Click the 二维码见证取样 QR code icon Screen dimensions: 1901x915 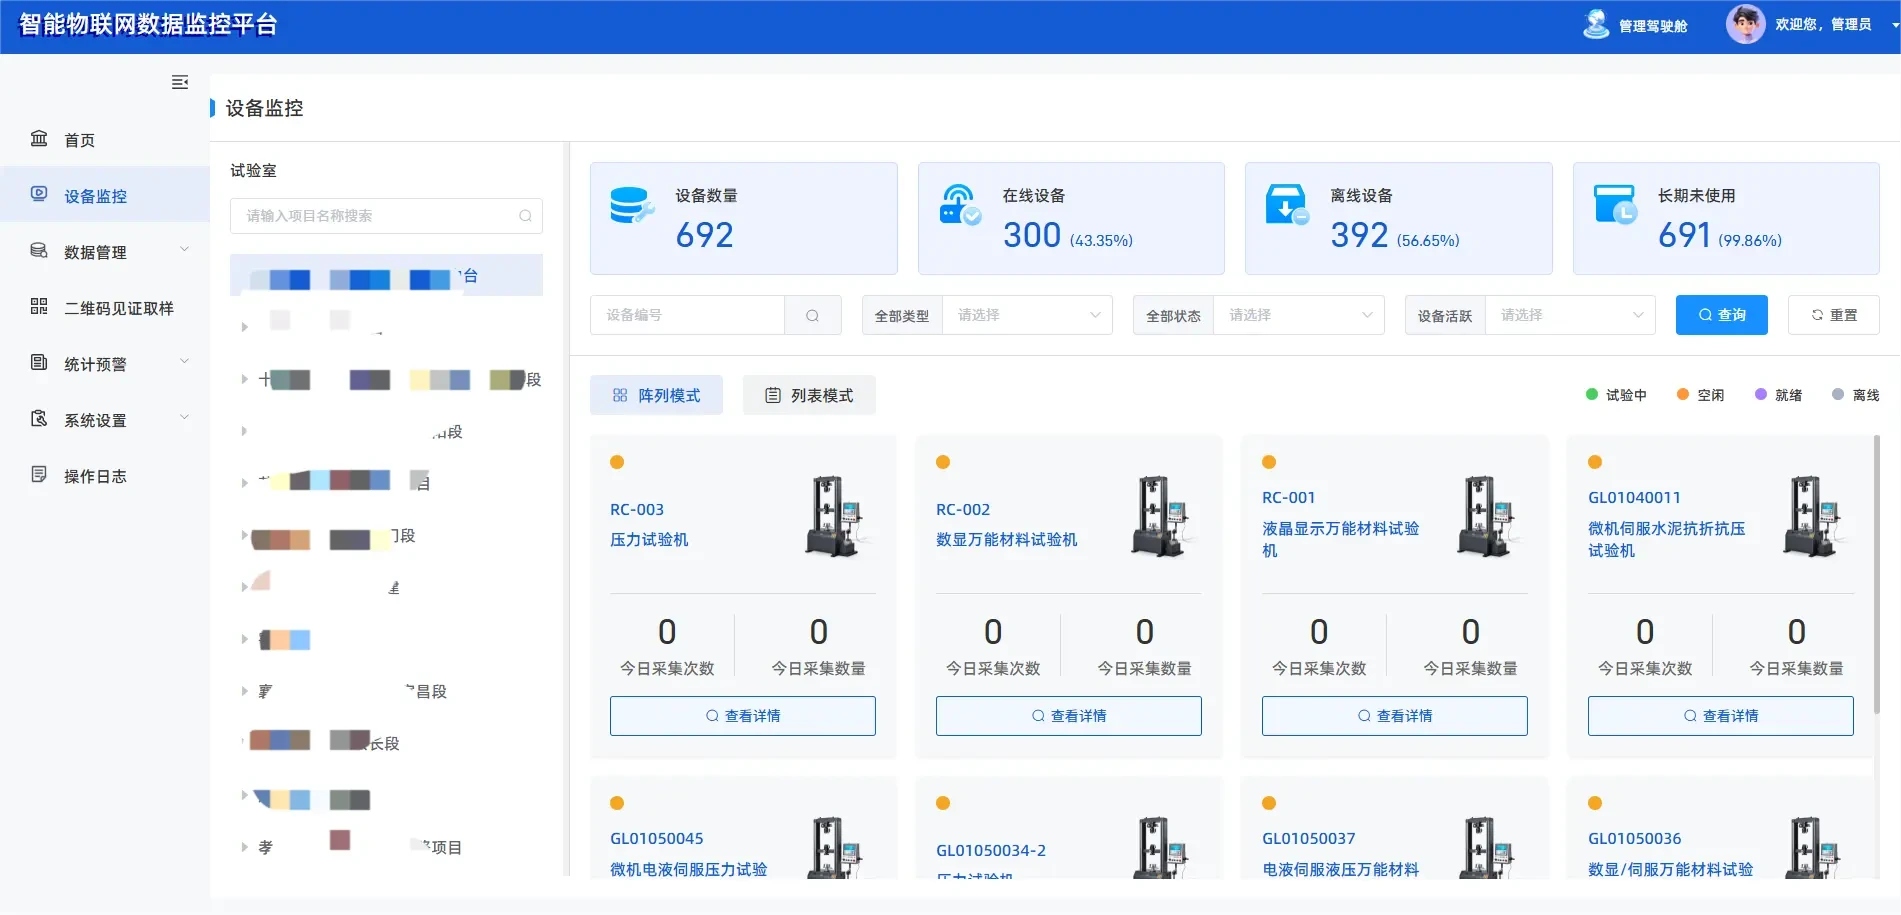[39, 306]
